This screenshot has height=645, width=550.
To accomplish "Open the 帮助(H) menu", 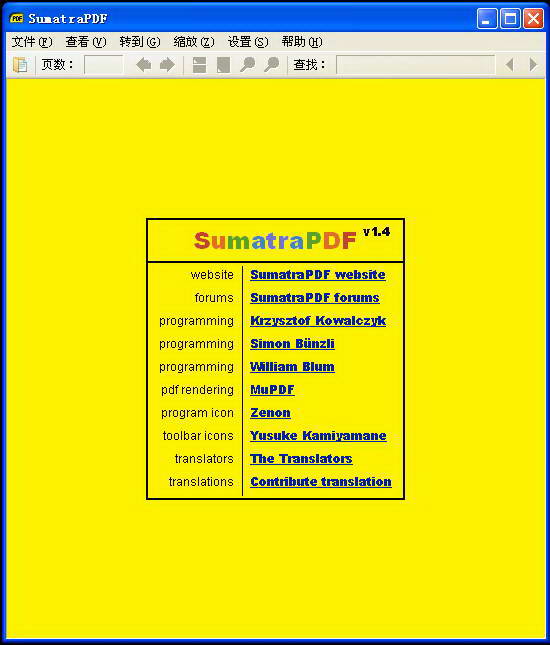I will pos(302,42).
